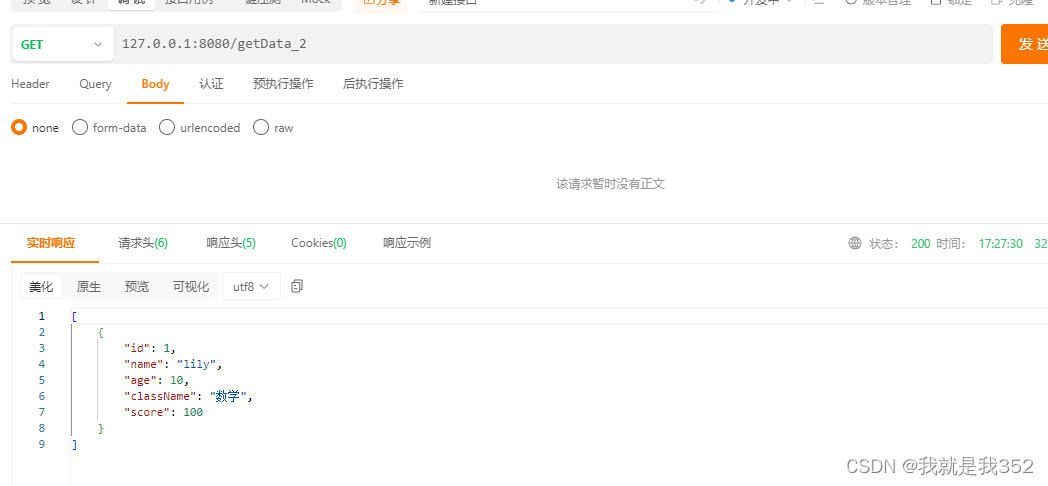The height and width of the screenshot is (486, 1048).
Task: Open the utf8 encoding dropdown
Action: pyautogui.click(x=251, y=287)
